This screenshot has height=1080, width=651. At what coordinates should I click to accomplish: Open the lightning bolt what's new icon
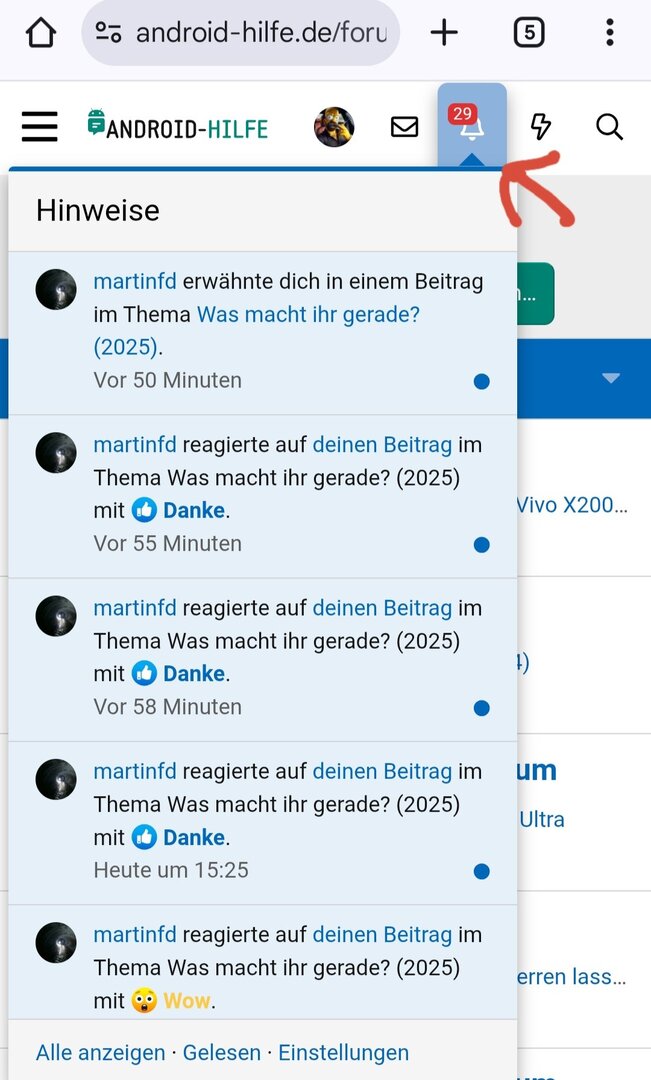pos(541,127)
